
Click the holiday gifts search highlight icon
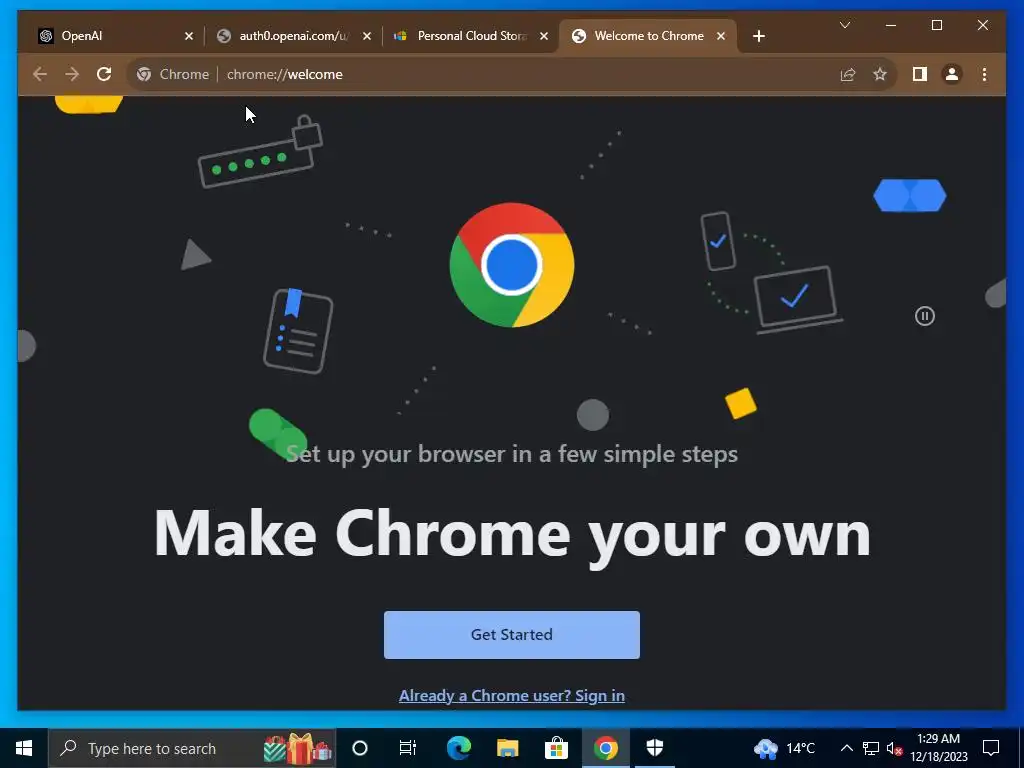pyautogui.click(x=298, y=748)
